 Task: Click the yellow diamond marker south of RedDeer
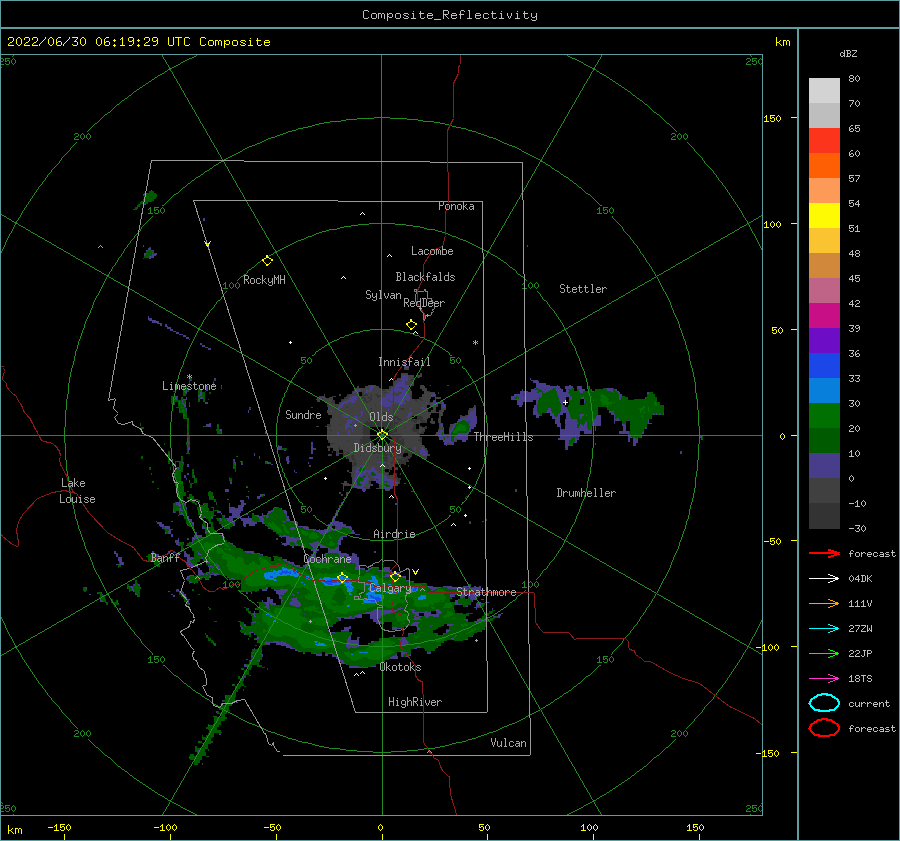tap(412, 325)
